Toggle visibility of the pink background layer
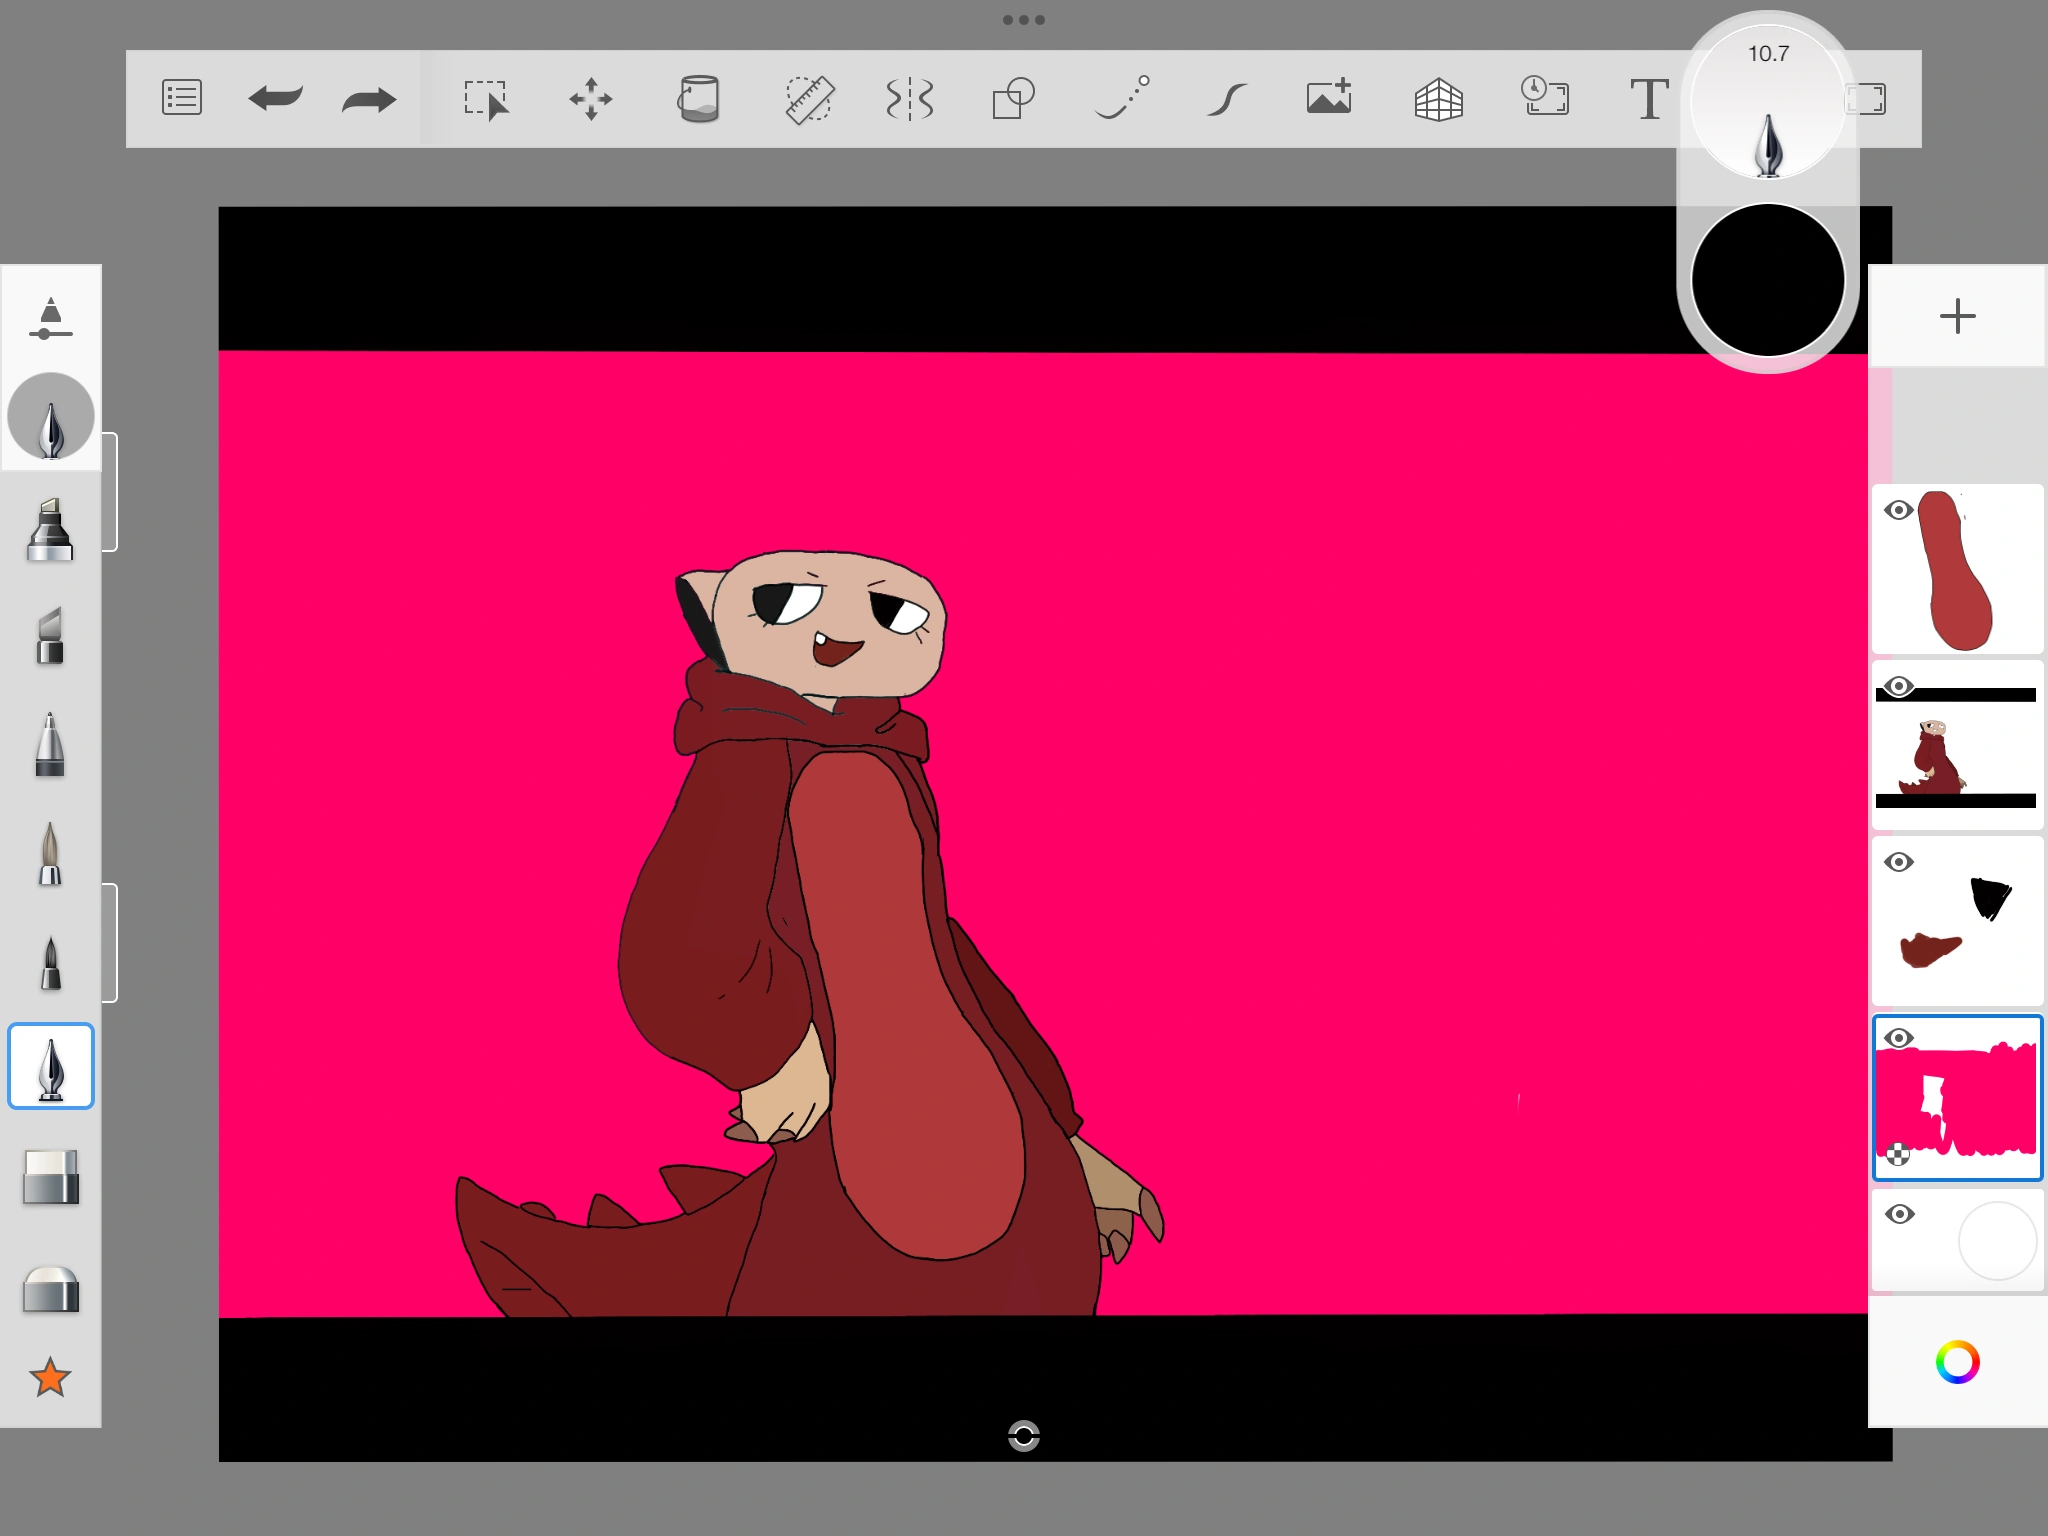Image resolution: width=2048 pixels, height=1536 pixels. [x=1898, y=1038]
